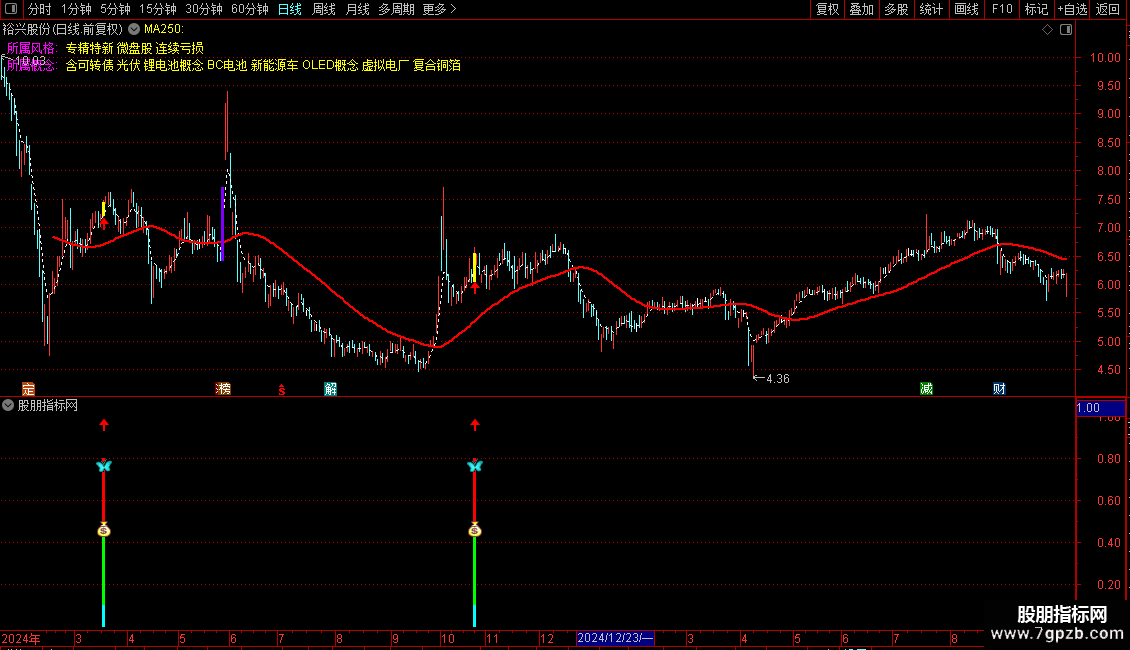Click the second red up-arrow in indicator panel

click(x=474, y=424)
